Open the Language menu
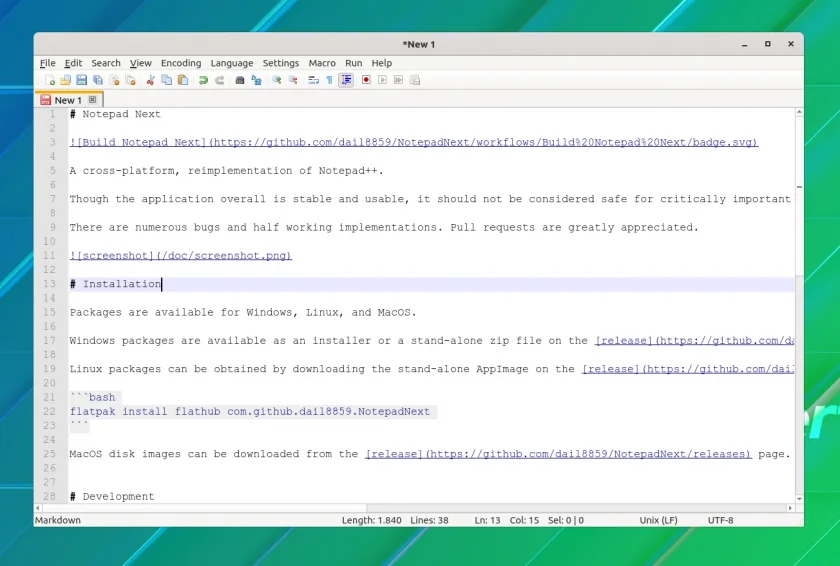 [x=232, y=63]
